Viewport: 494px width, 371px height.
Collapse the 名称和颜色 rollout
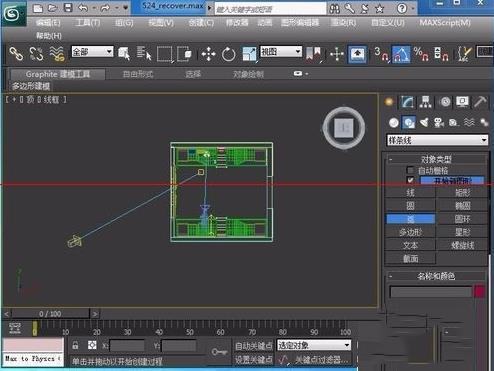(436, 276)
